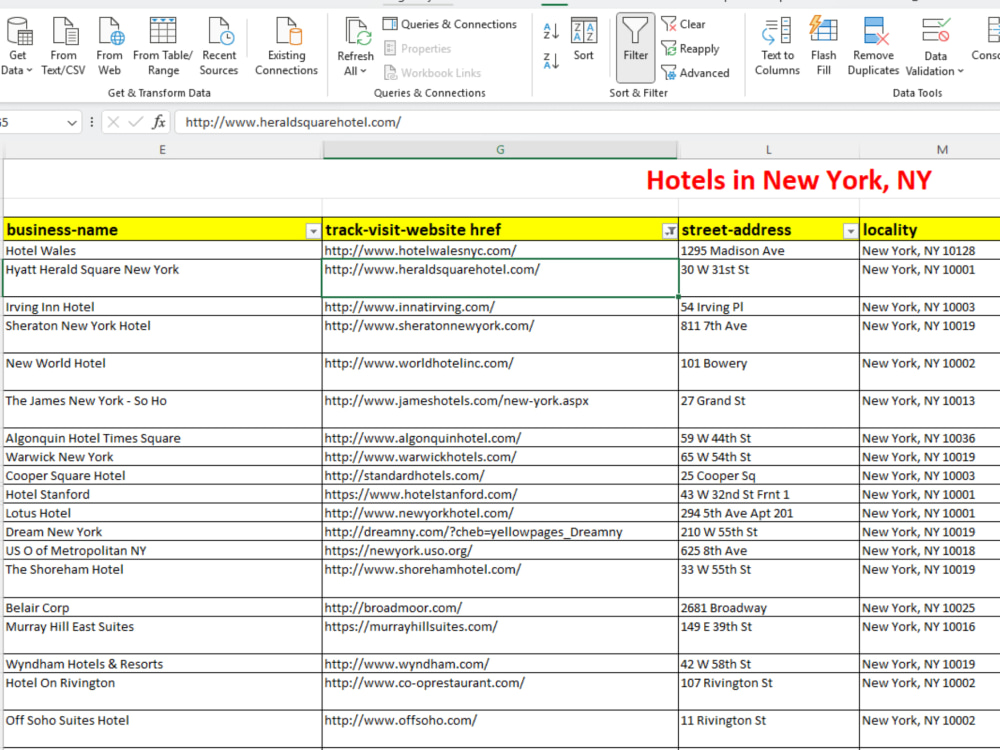Click the locality header cell
The image size is (1000, 750).
(930, 230)
